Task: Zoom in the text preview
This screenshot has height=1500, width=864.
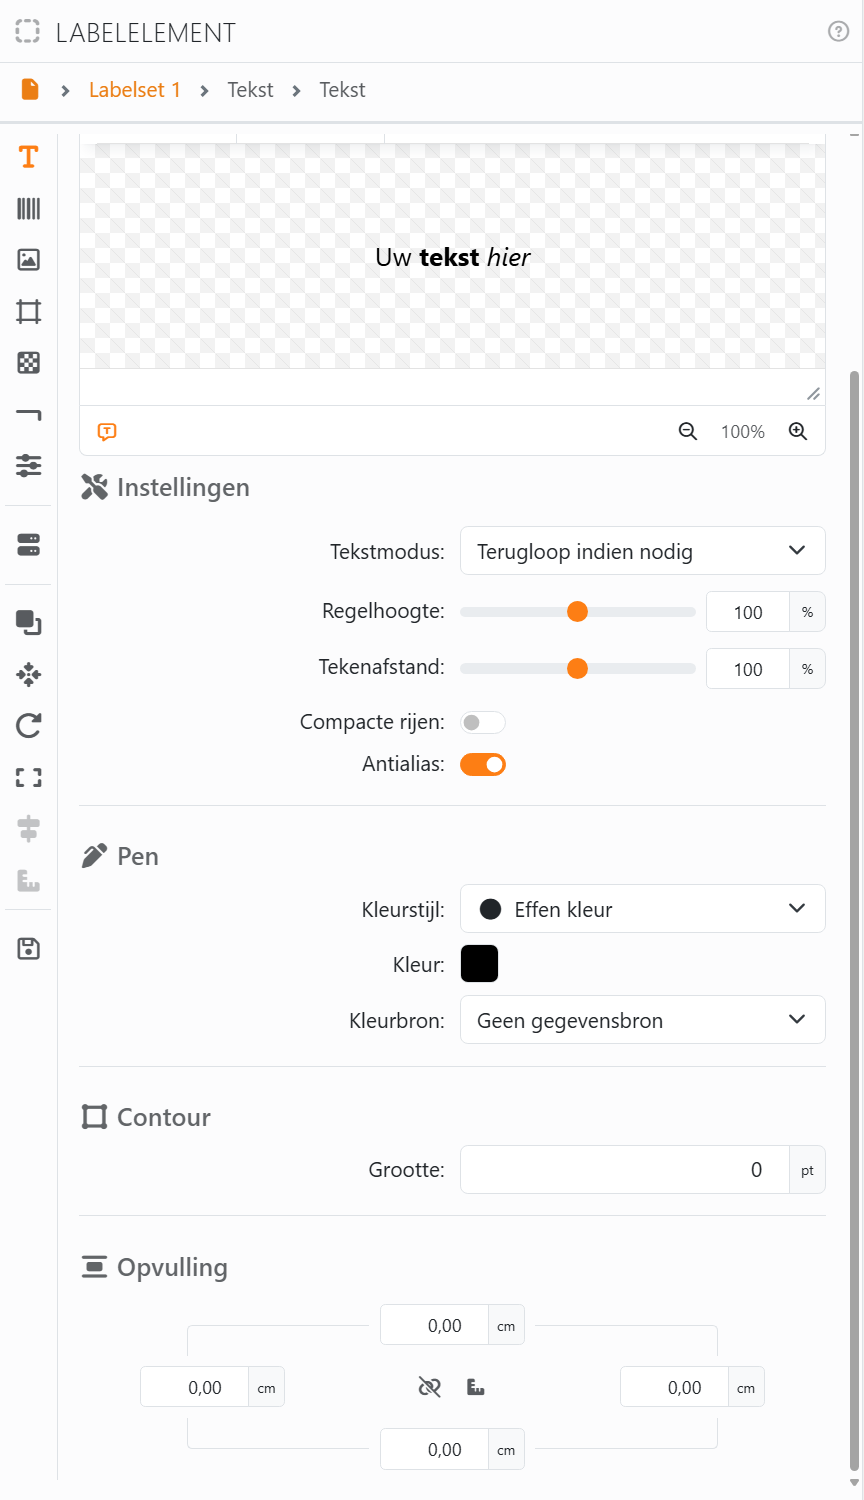Action: pos(798,432)
